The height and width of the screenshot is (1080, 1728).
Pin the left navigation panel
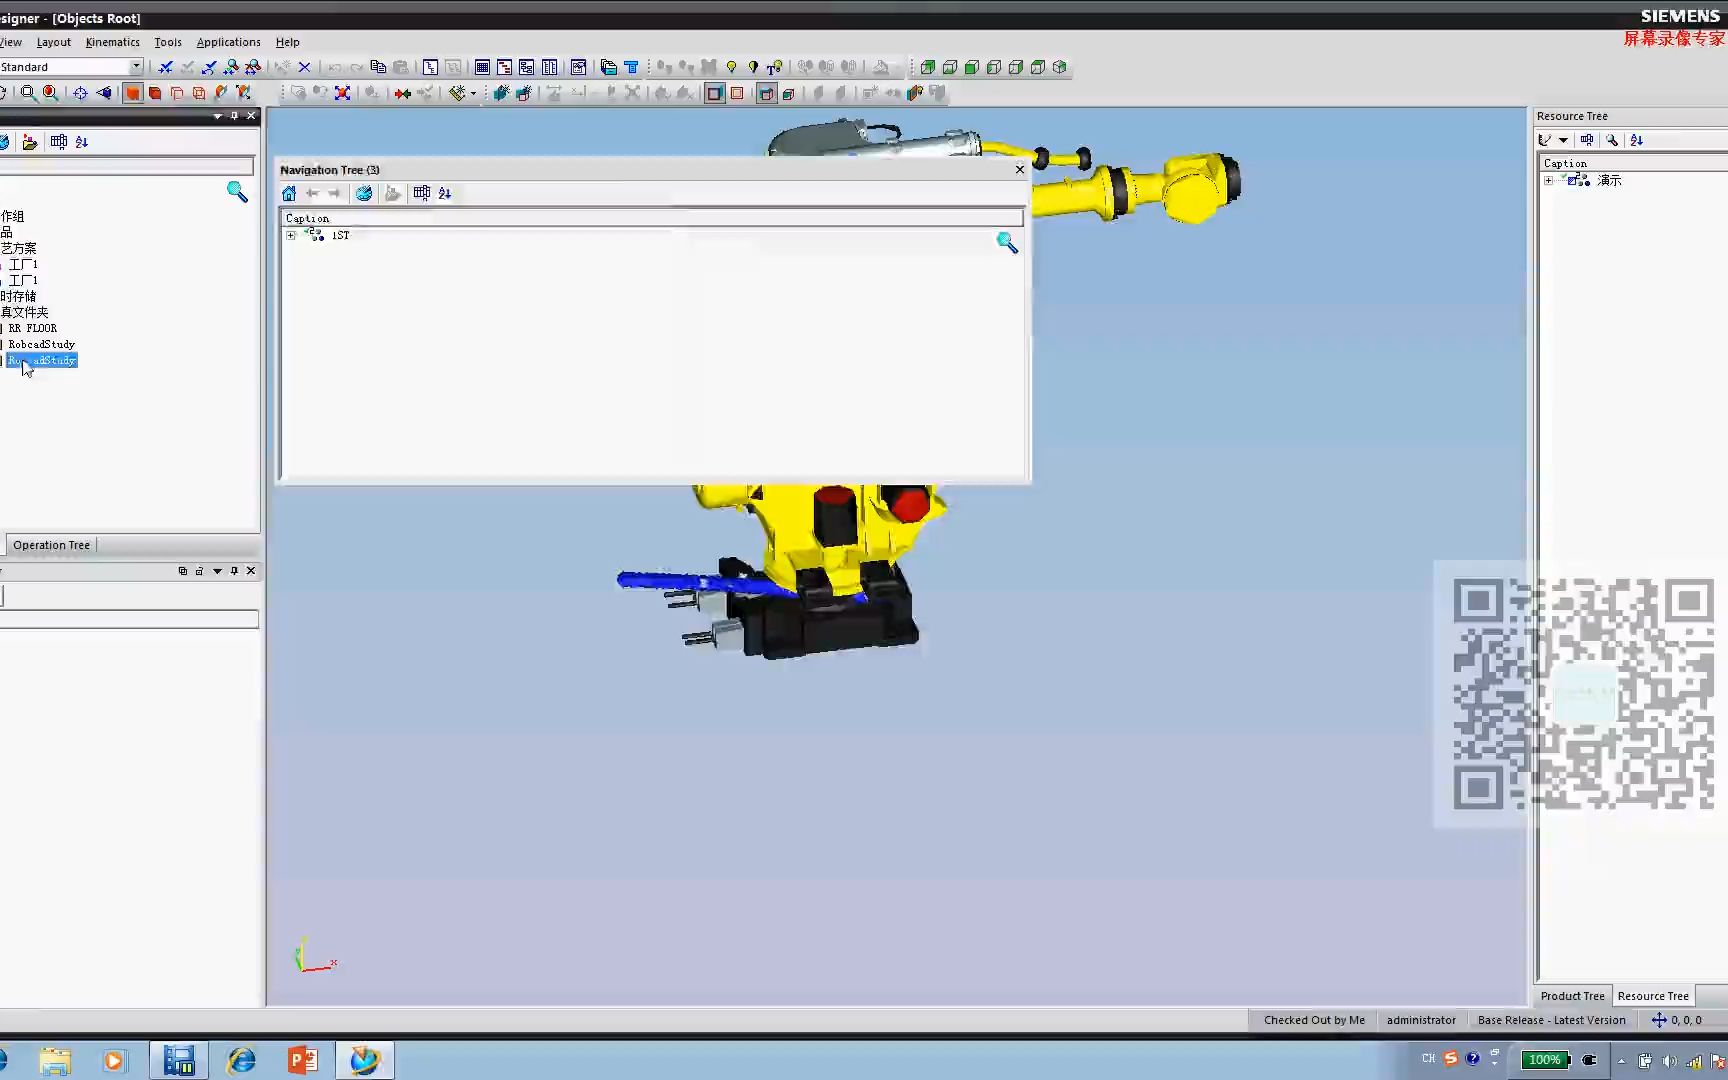234,116
